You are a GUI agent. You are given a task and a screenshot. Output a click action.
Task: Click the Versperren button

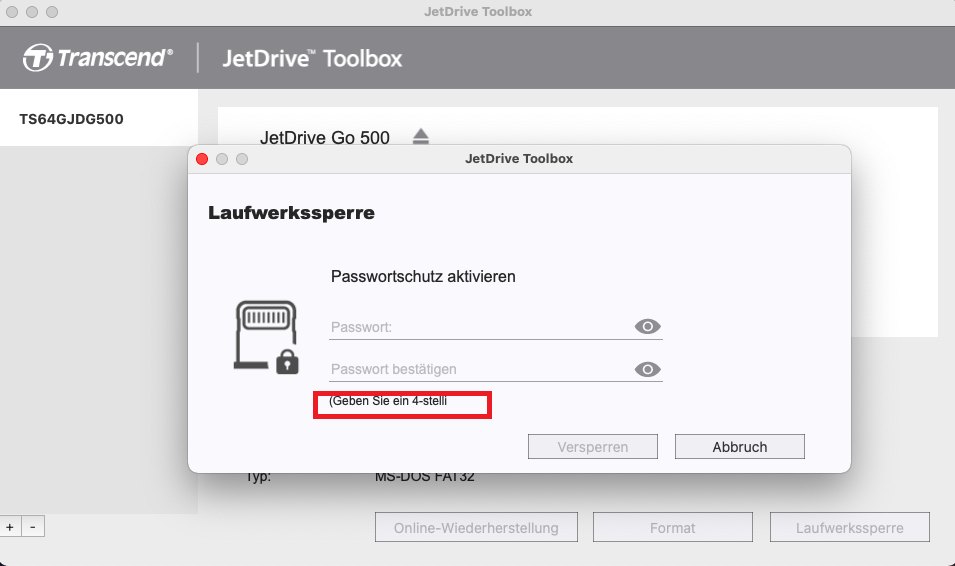pos(593,447)
